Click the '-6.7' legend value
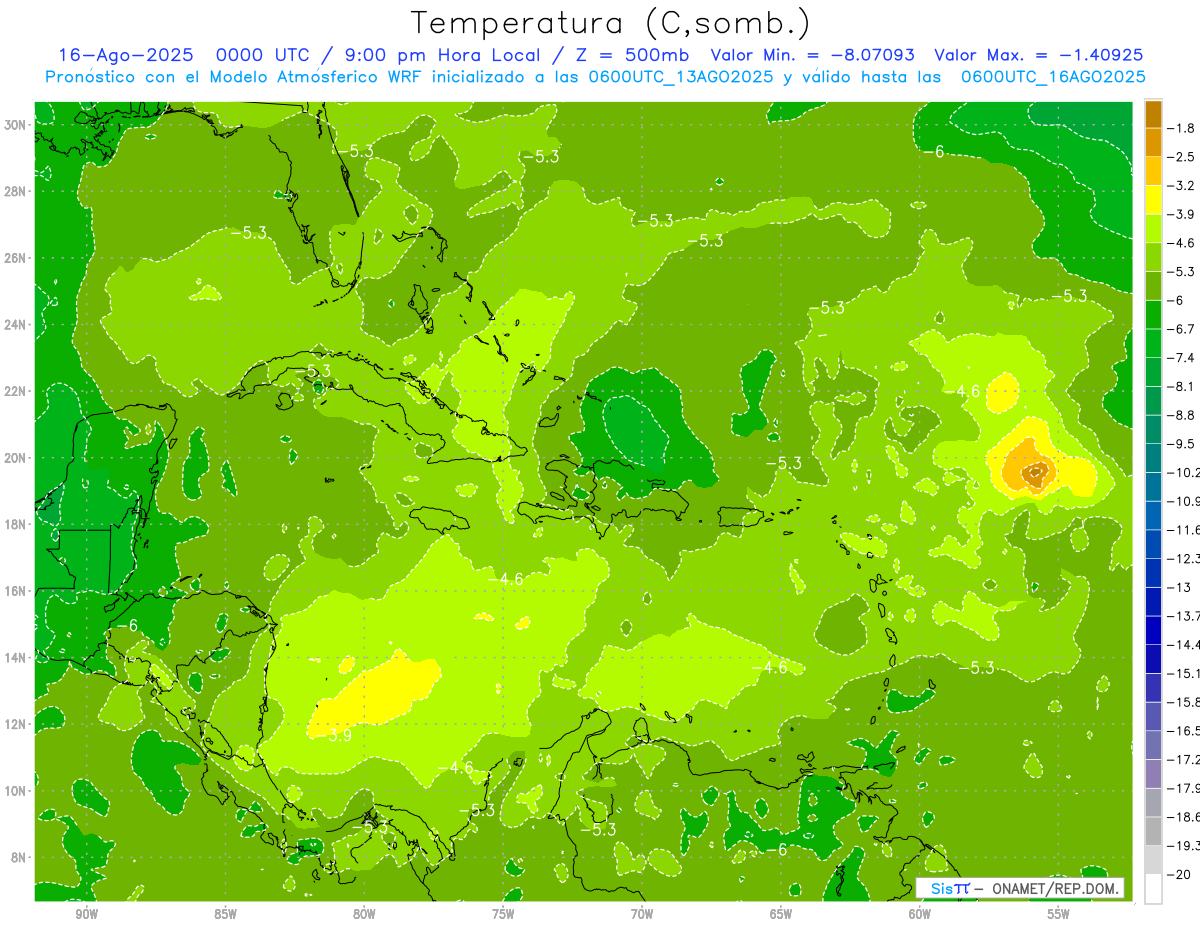 point(1181,329)
